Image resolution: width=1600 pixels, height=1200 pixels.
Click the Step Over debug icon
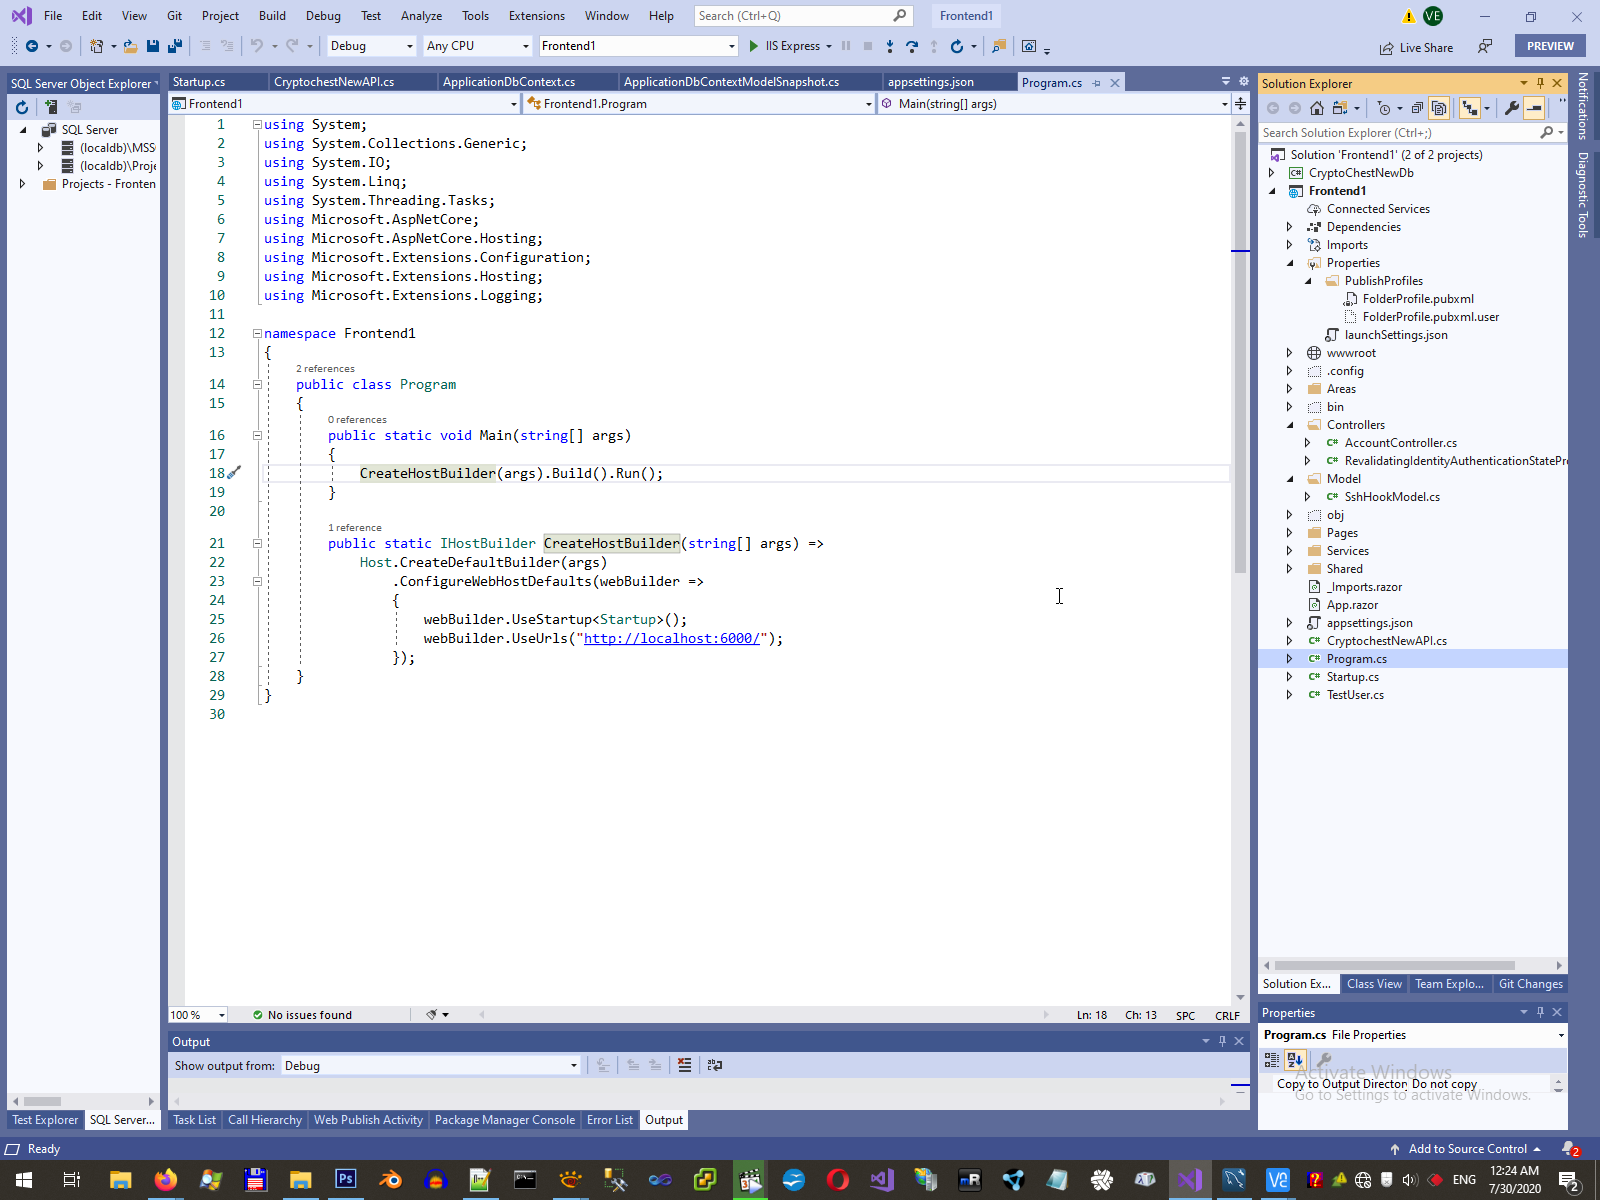coord(912,46)
